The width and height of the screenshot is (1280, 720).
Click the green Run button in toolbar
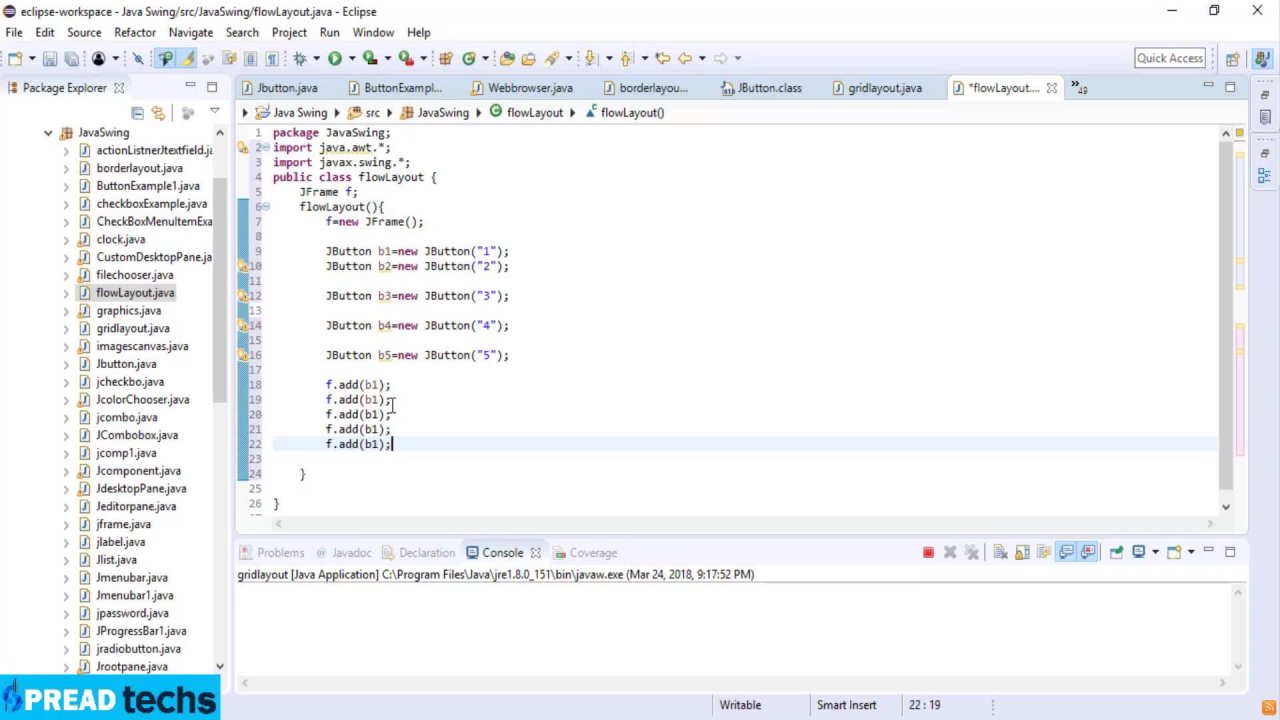pyautogui.click(x=335, y=59)
